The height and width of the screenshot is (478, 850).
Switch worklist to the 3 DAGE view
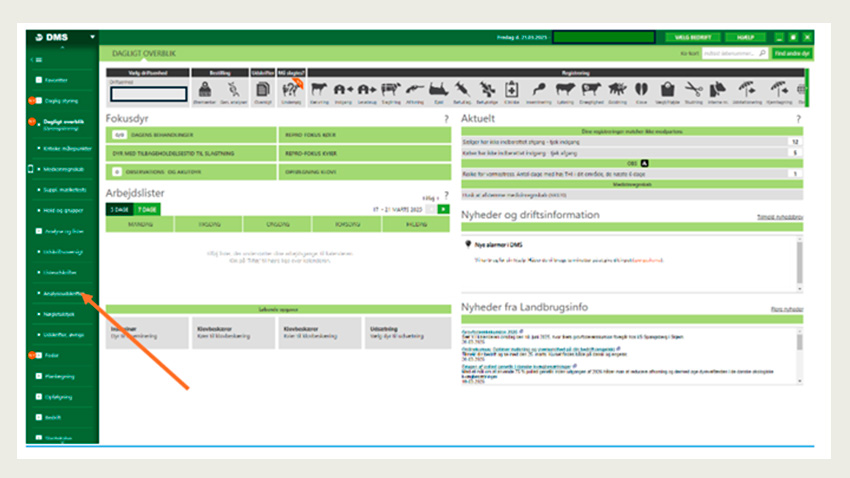coord(120,209)
